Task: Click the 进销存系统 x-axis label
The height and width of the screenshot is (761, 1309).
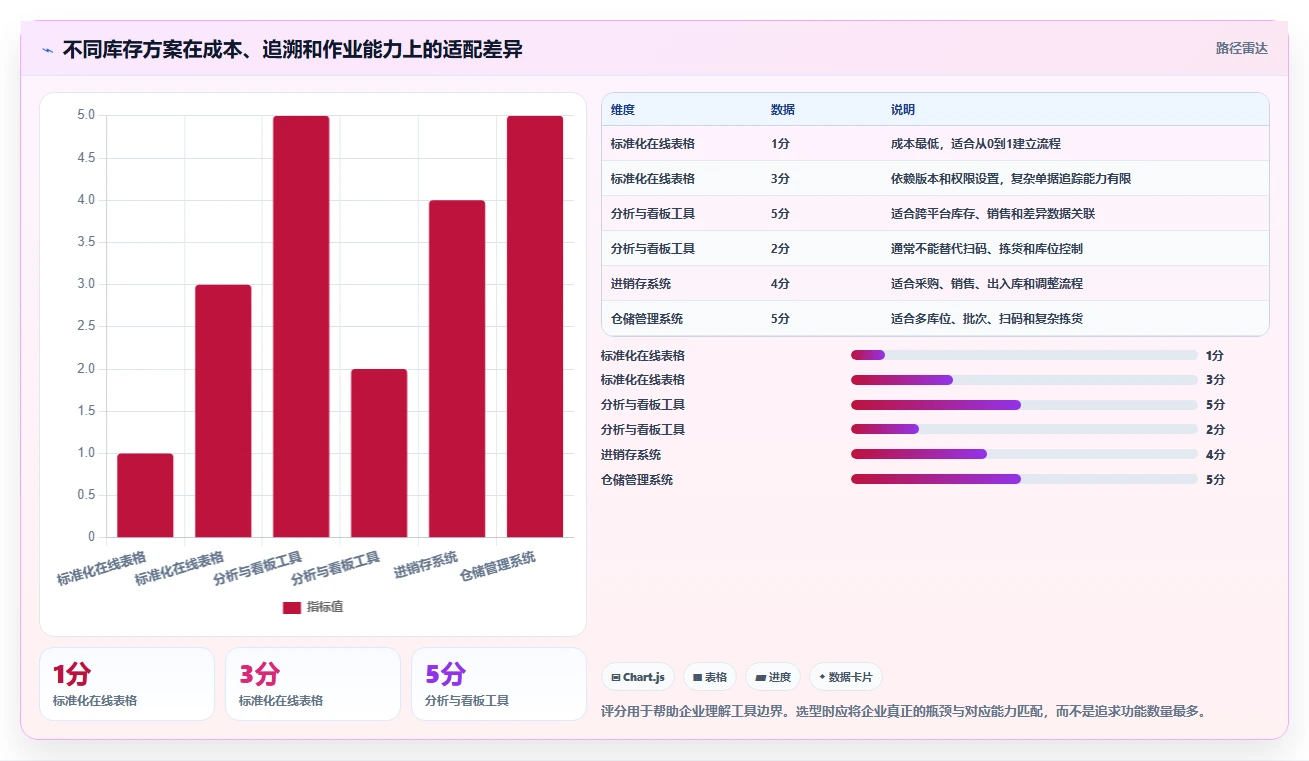Action: point(426,564)
